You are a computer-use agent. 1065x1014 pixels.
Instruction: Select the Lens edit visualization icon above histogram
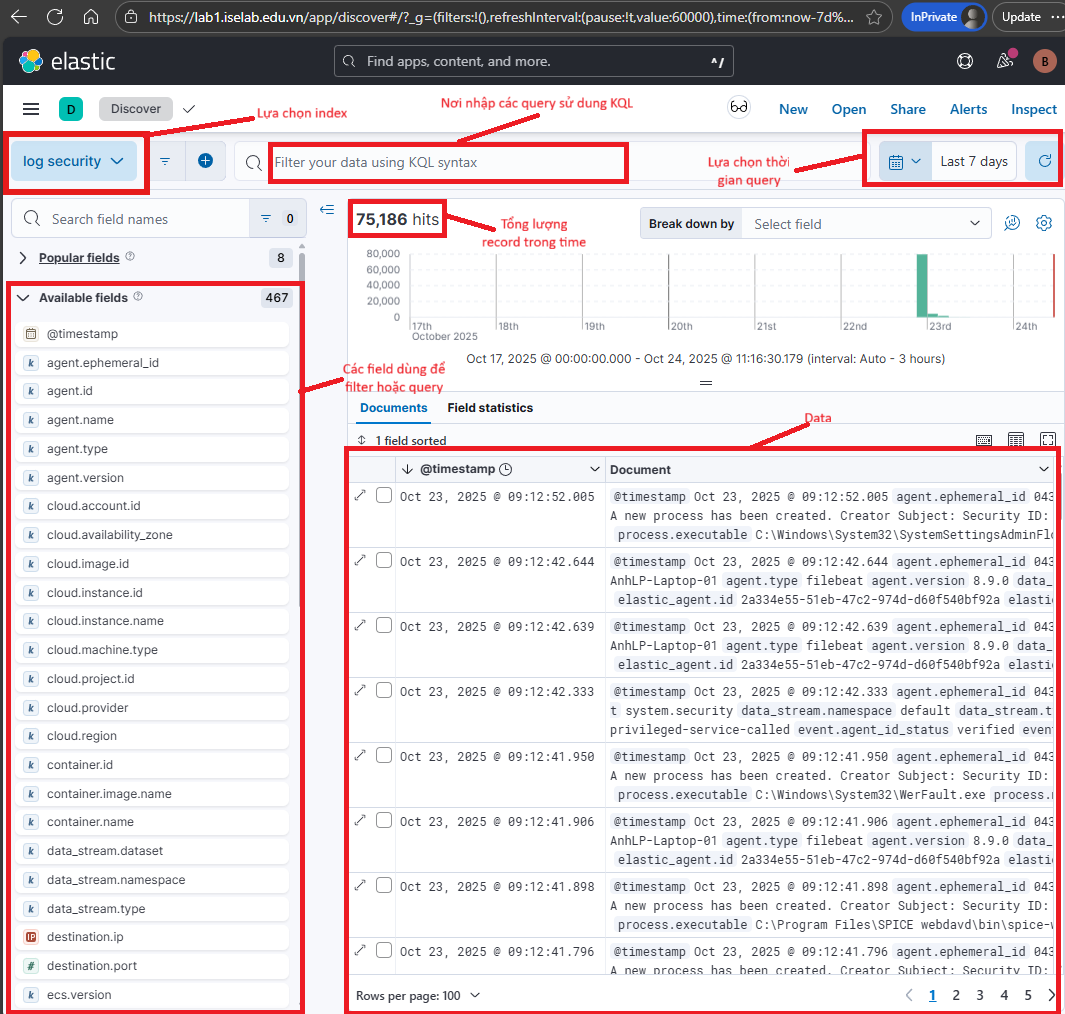[1010, 223]
